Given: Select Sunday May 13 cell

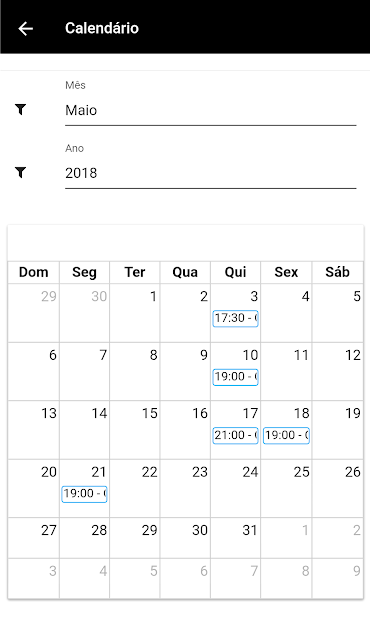Looking at the screenshot, I should point(33,430).
